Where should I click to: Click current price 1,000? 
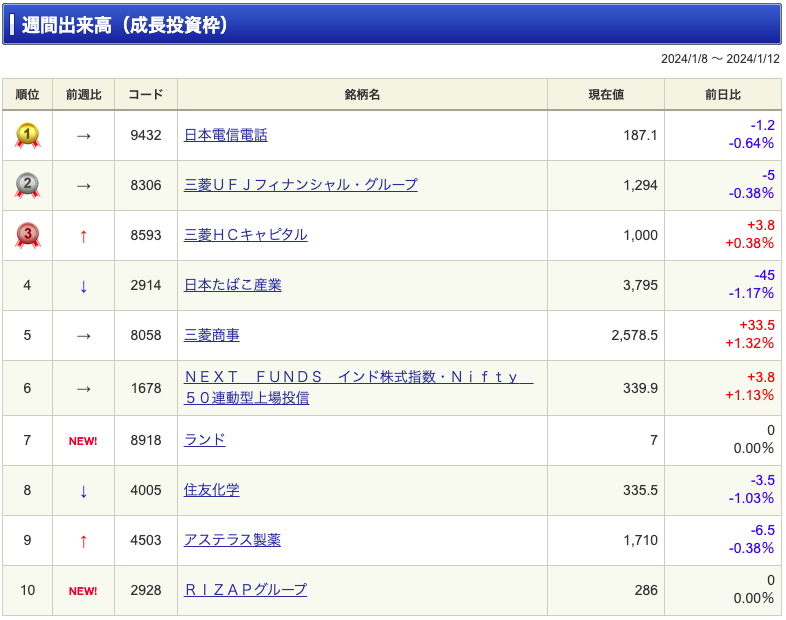[x=640, y=235]
